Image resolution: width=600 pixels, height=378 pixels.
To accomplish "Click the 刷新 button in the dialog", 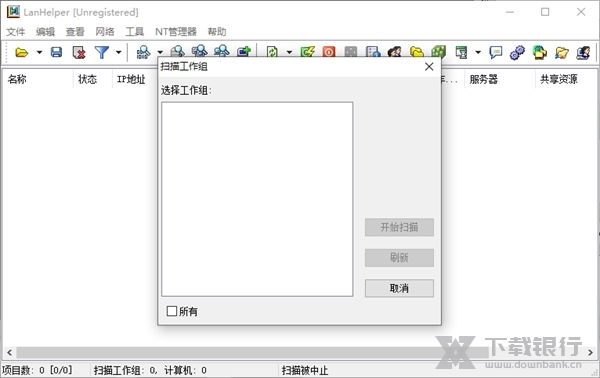I will 399,258.
